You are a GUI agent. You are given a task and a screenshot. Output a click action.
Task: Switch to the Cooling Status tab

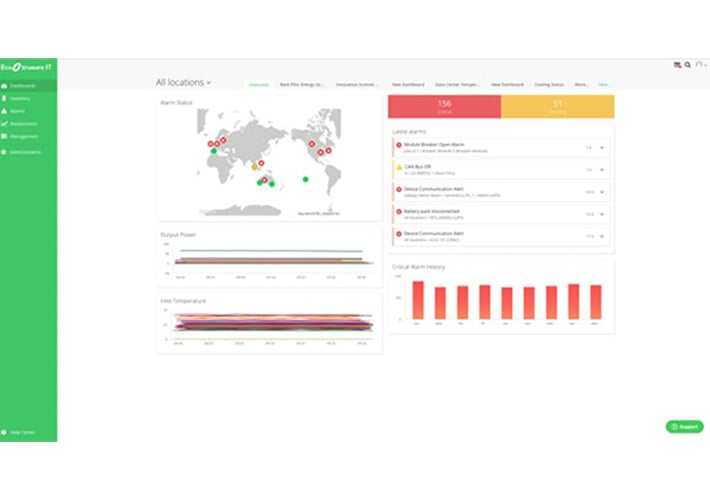[x=549, y=85]
